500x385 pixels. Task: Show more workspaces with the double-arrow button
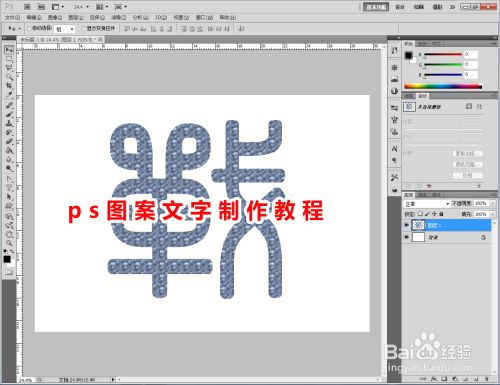pos(452,7)
